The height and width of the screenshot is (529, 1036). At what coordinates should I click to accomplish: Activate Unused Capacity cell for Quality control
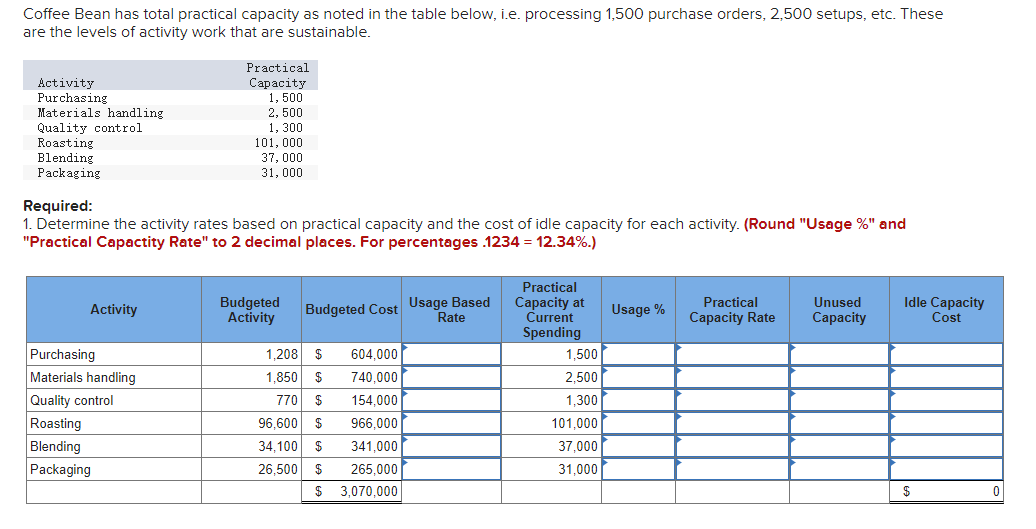[x=839, y=400]
